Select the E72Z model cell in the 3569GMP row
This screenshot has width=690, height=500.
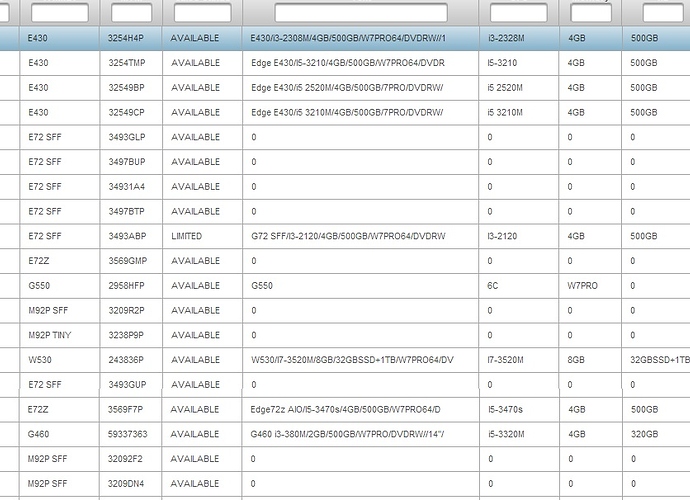(x=39, y=261)
